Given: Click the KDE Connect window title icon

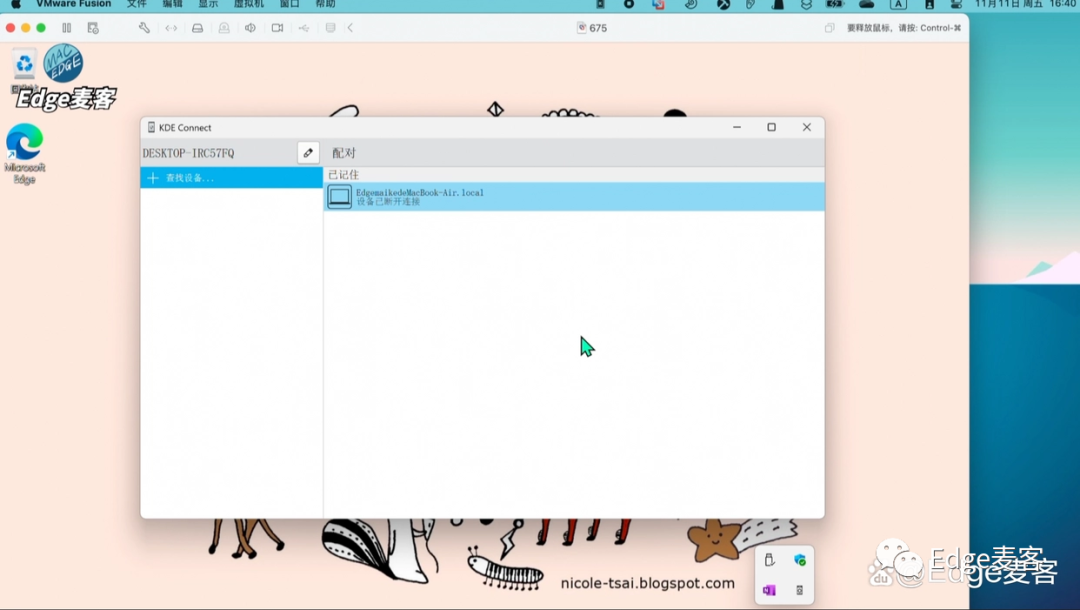Looking at the screenshot, I should 151,127.
